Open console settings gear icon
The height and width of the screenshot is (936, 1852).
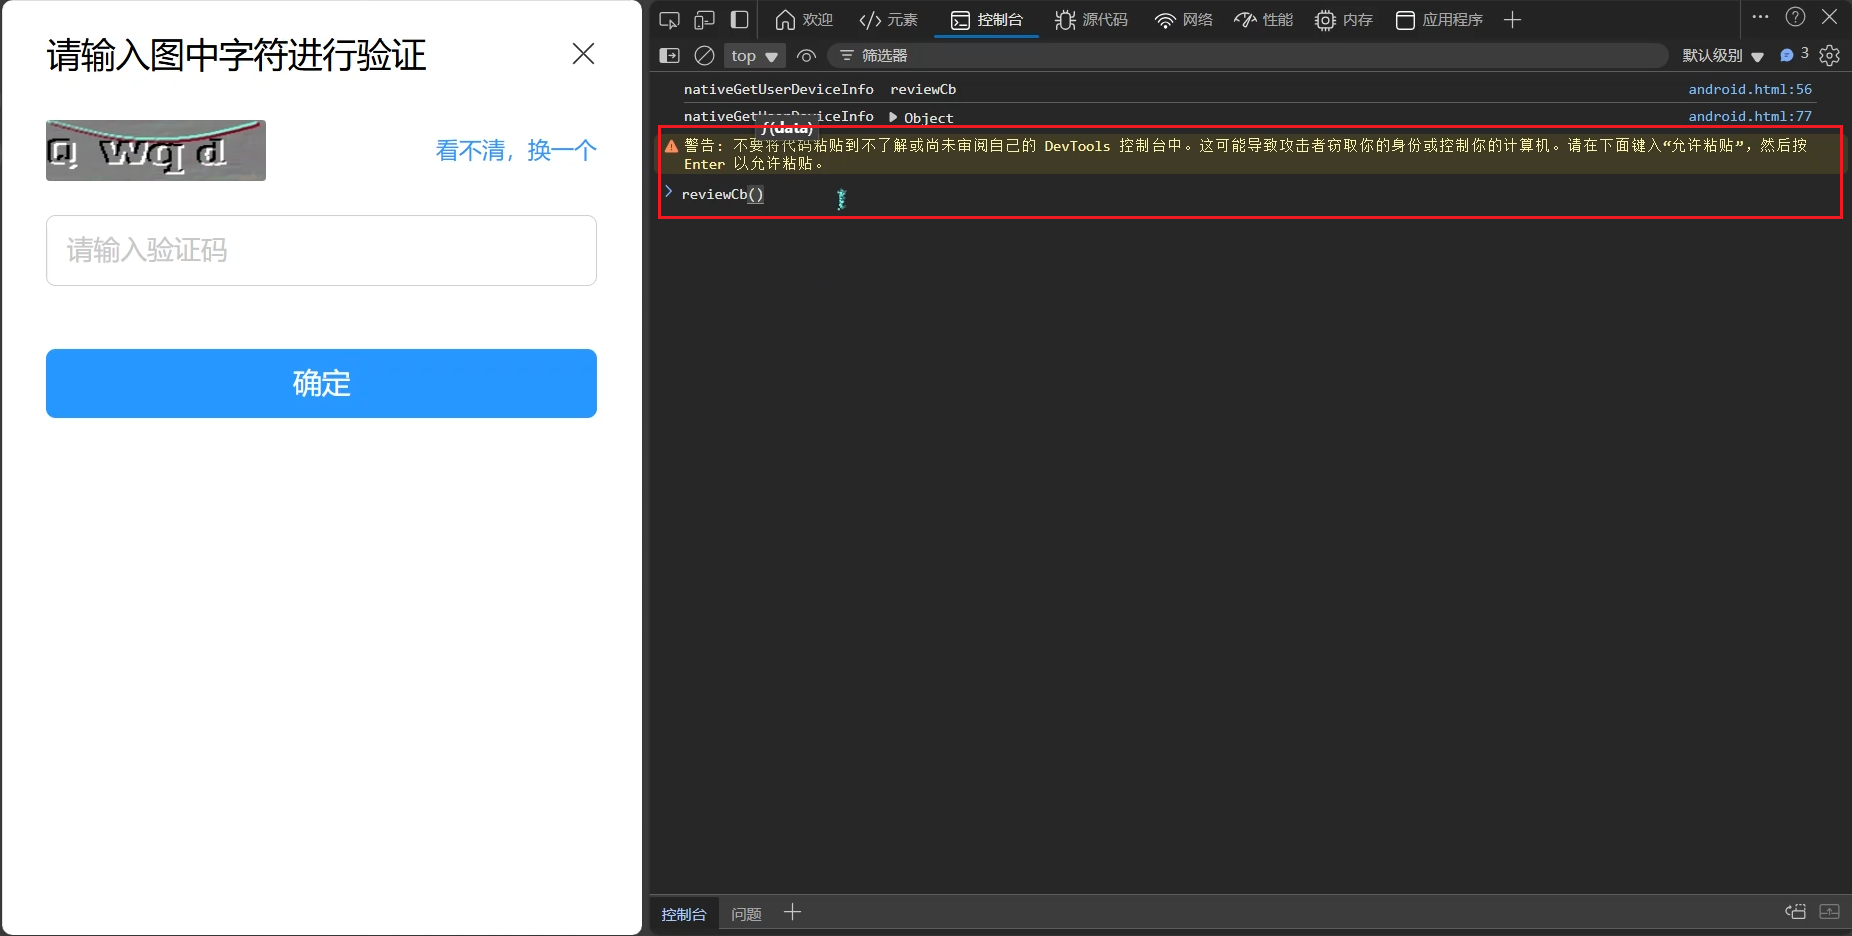tap(1829, 56)
